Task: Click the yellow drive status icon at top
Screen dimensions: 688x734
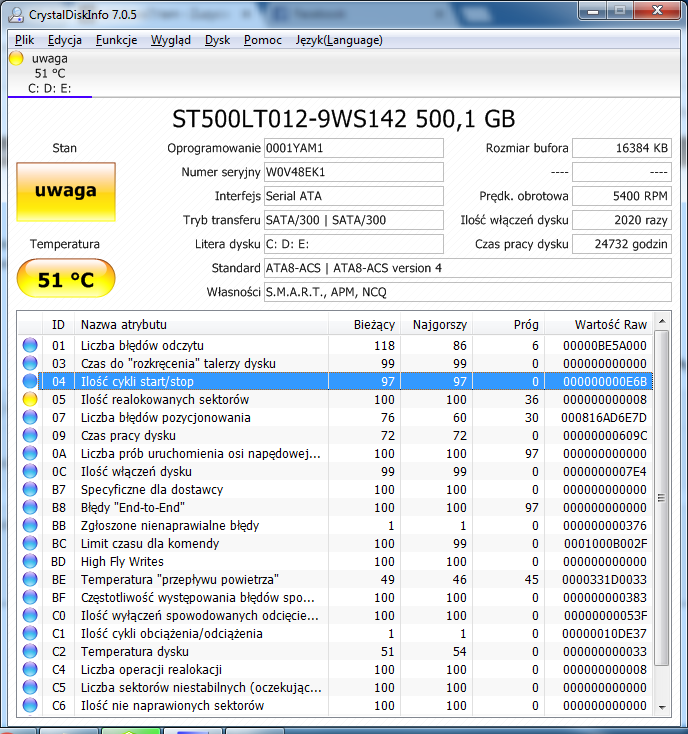Action: pos(16,59)
